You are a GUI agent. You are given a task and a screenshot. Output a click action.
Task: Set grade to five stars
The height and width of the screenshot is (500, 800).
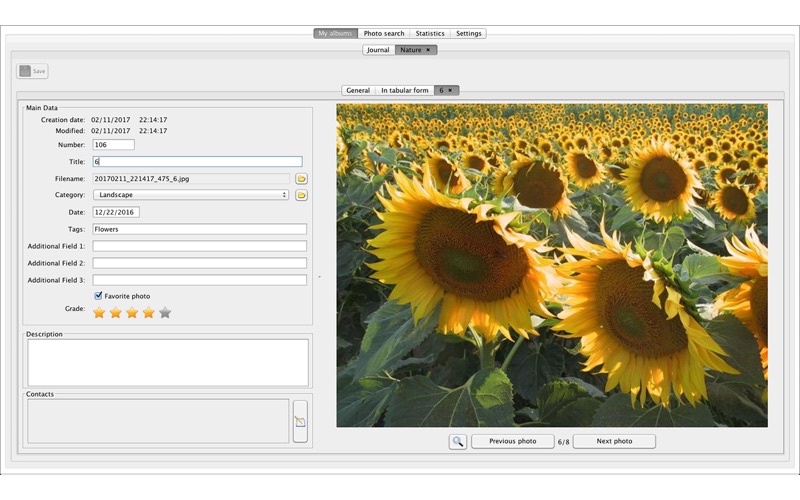point(165,312)
